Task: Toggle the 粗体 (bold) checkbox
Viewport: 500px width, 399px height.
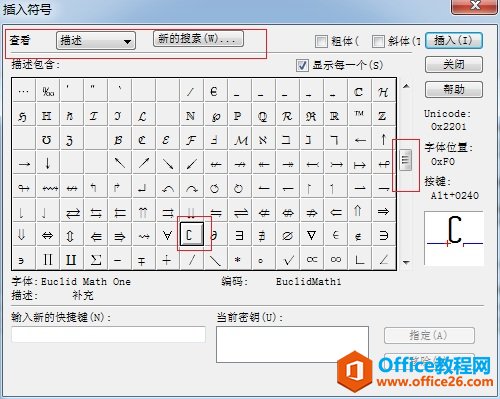Action: (x=321, y=41)
